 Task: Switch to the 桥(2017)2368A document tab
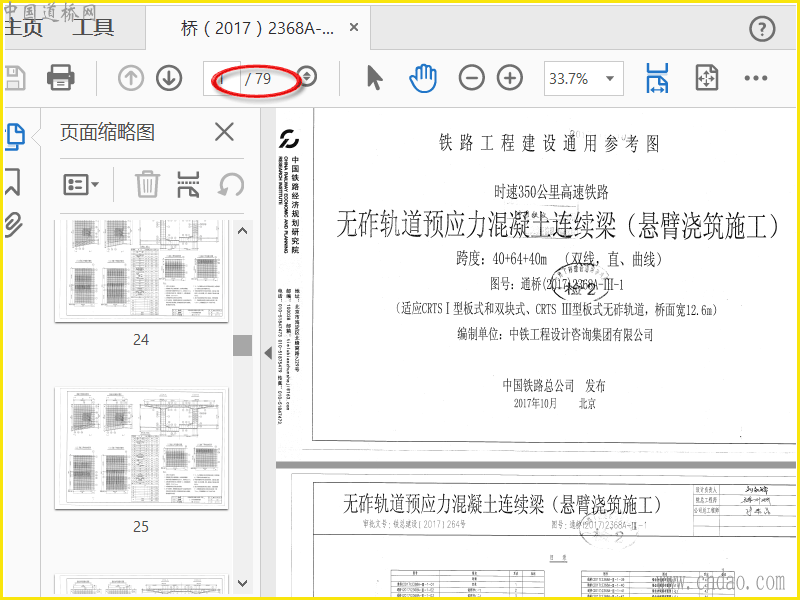(x=257, y=28)
